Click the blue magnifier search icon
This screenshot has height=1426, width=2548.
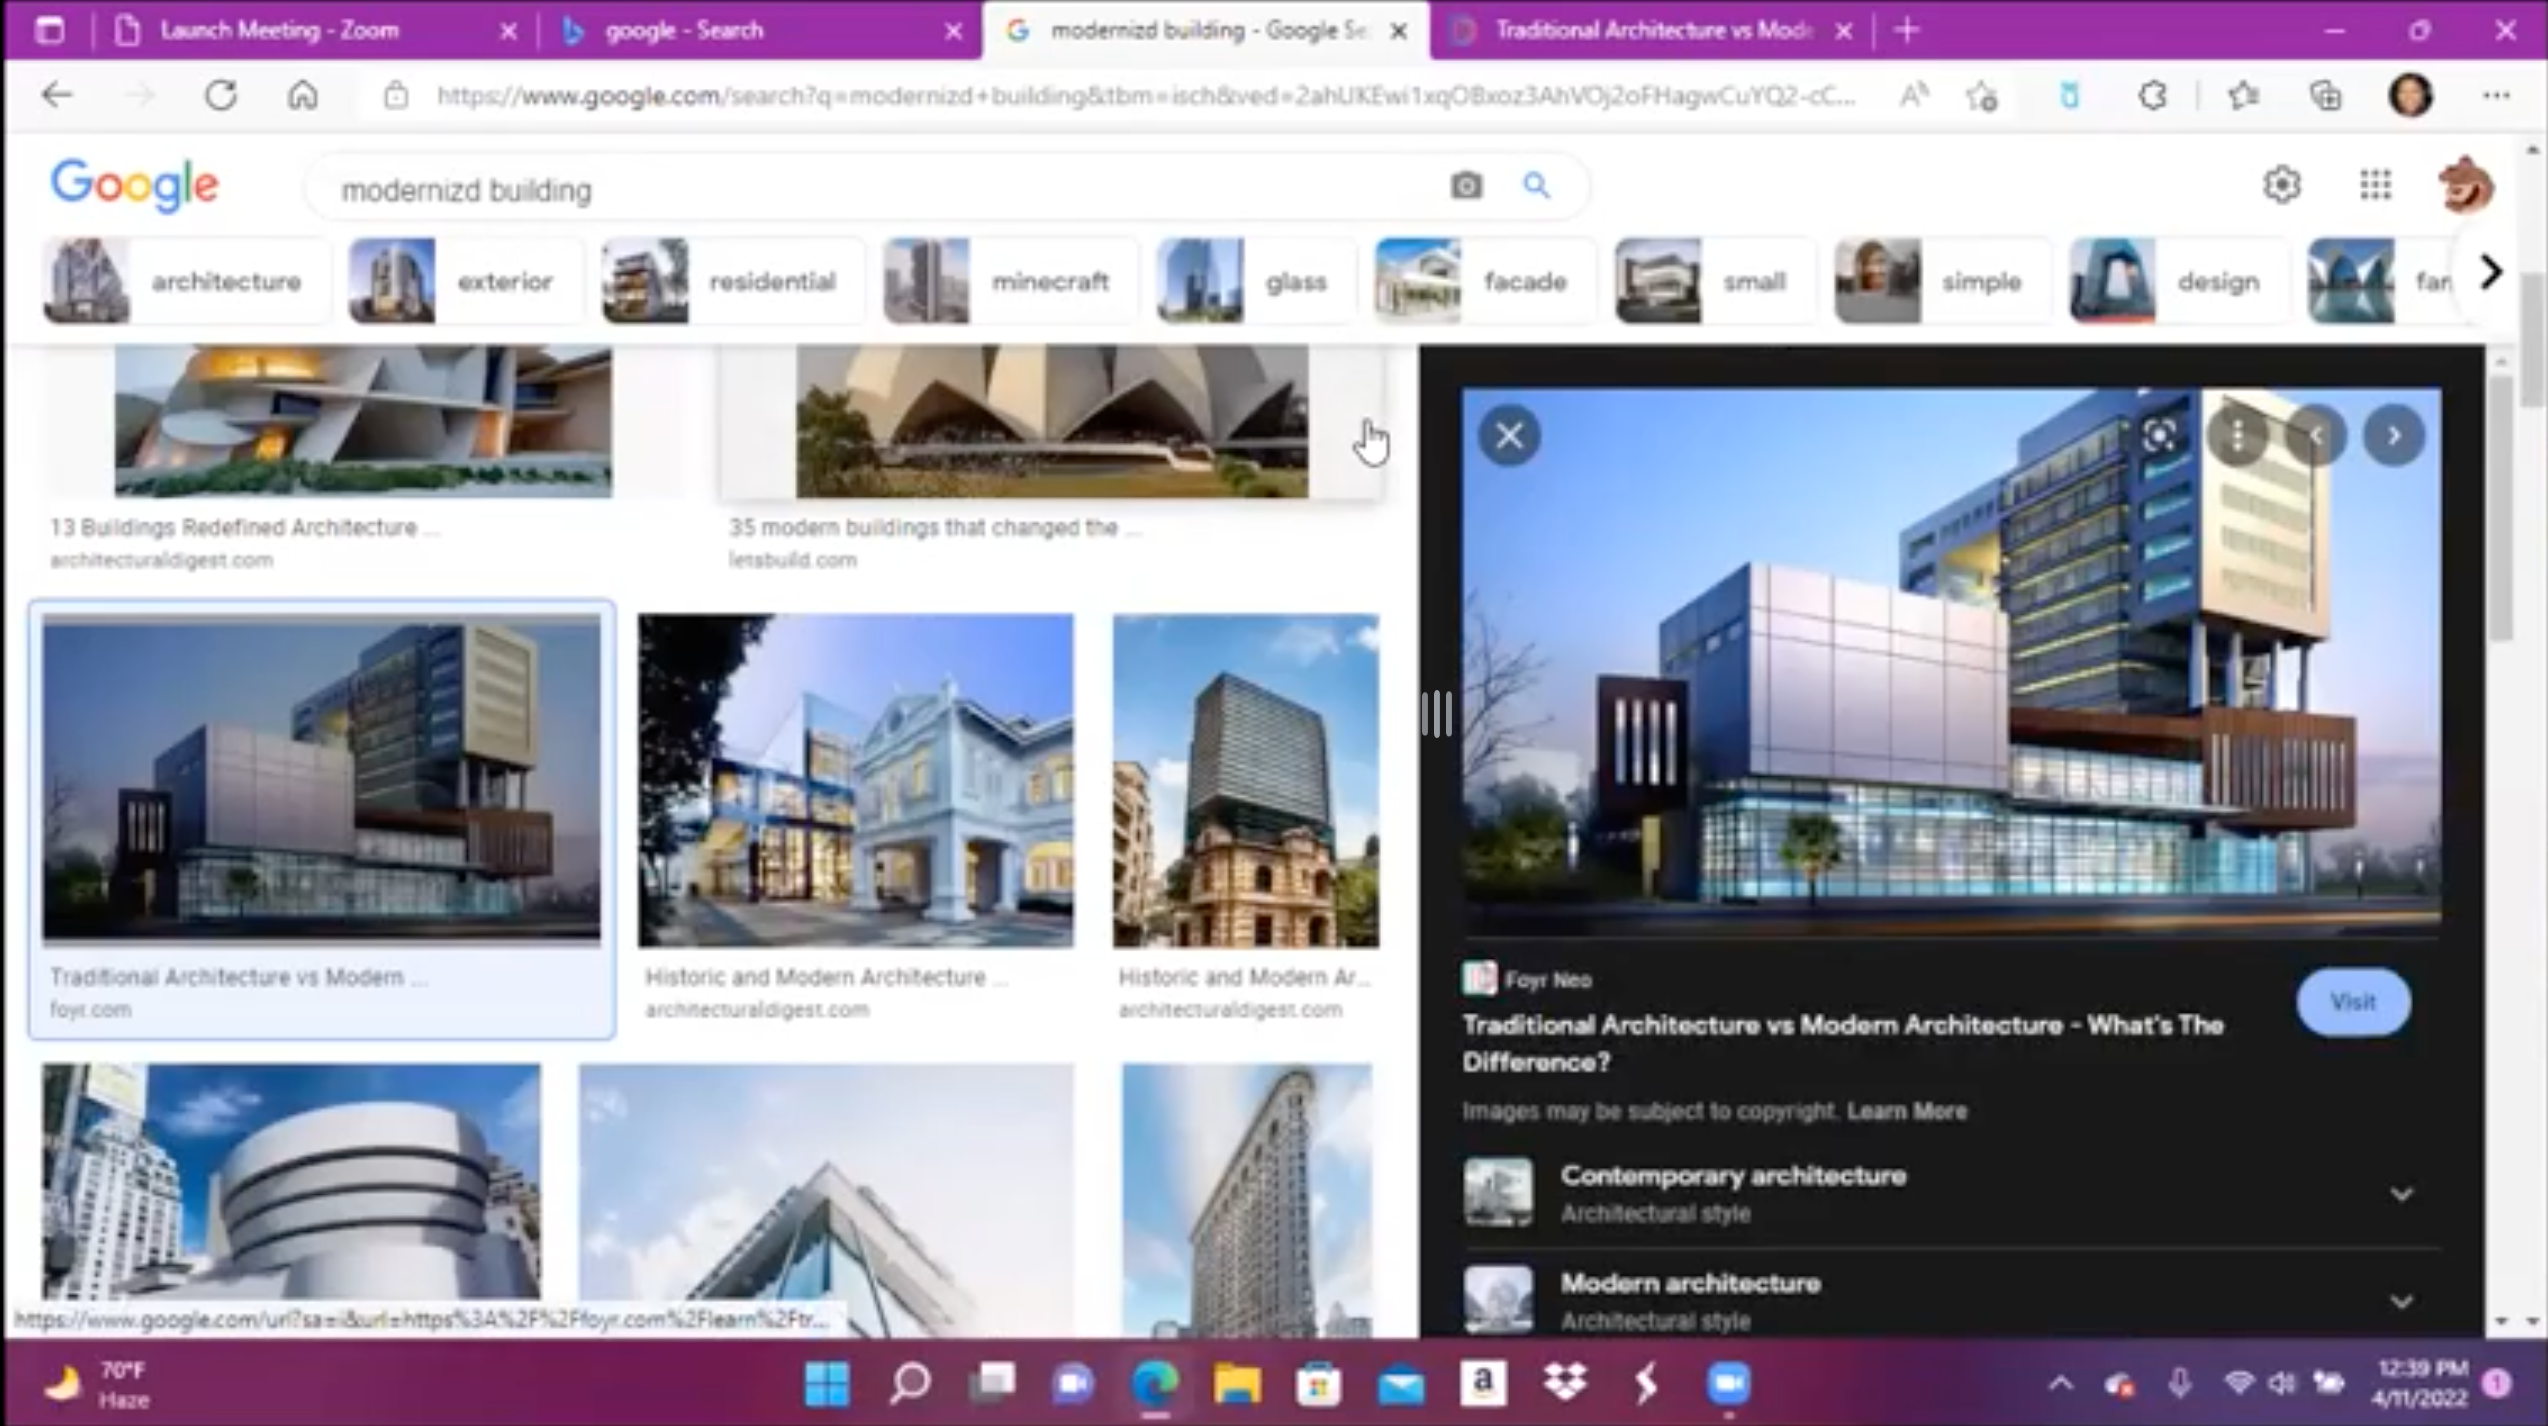(x=1536, y=186)
